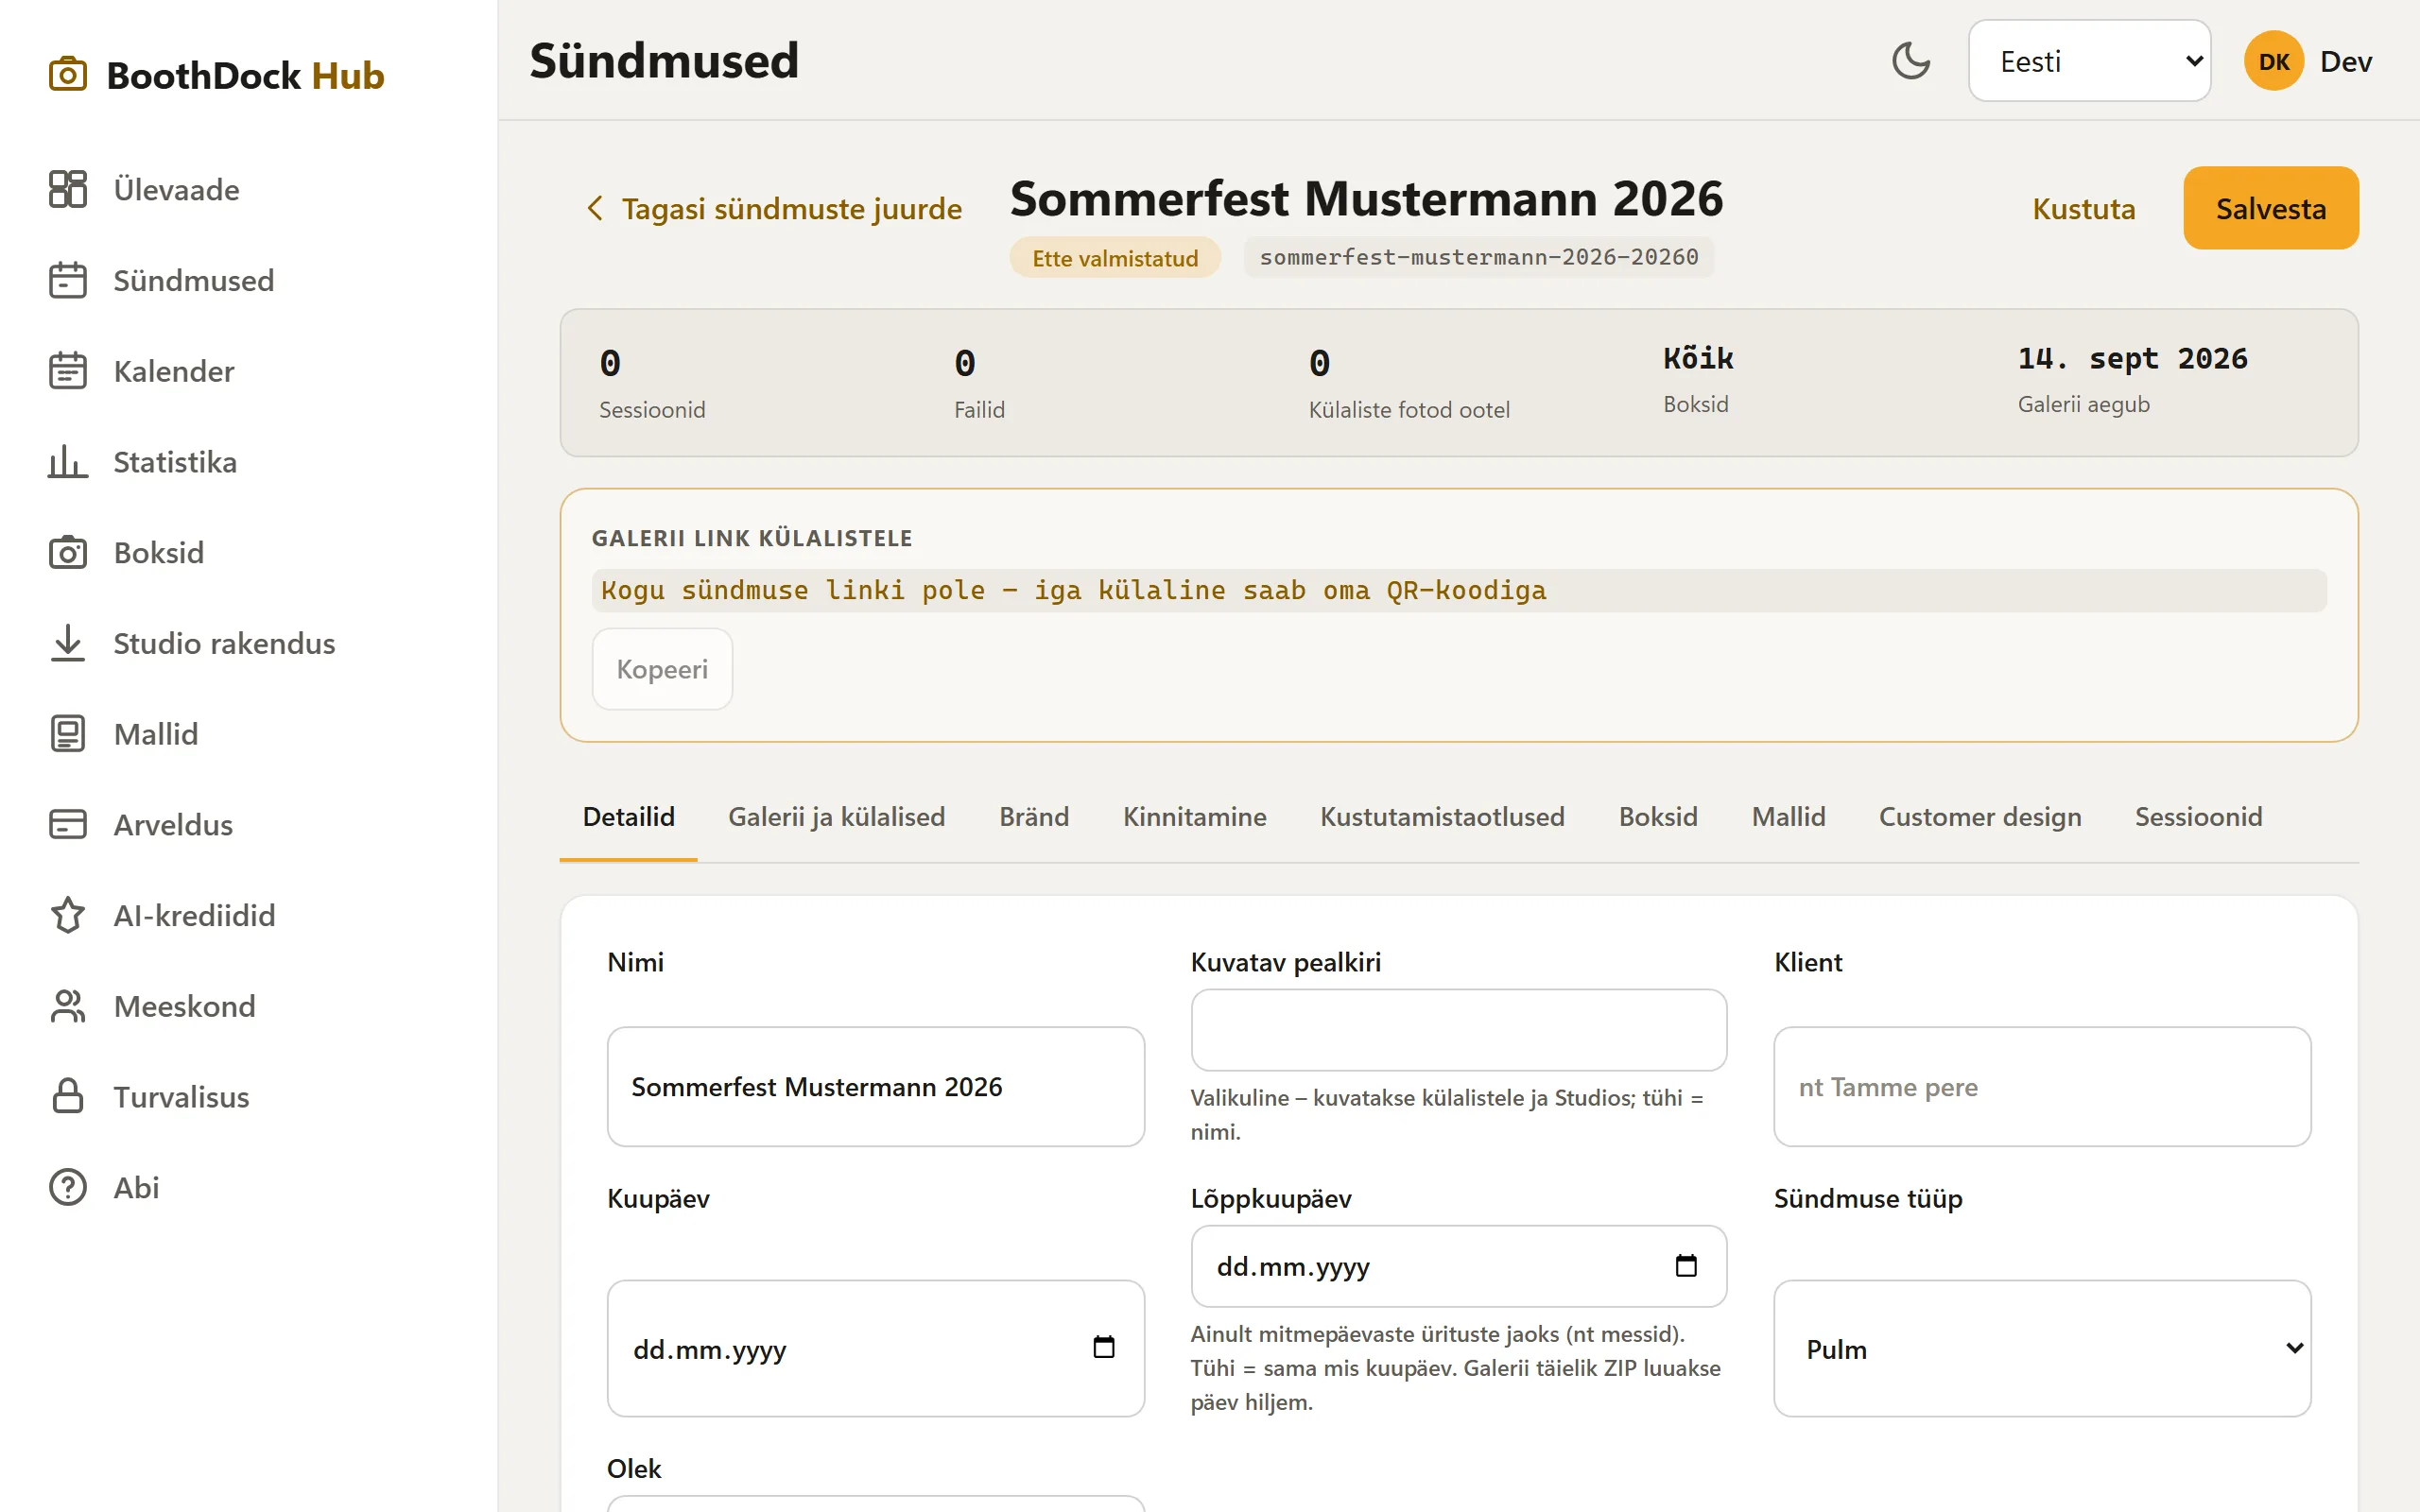
Task: Click the Ette valmistatud status badge
Action: [x=1115, y=258]
